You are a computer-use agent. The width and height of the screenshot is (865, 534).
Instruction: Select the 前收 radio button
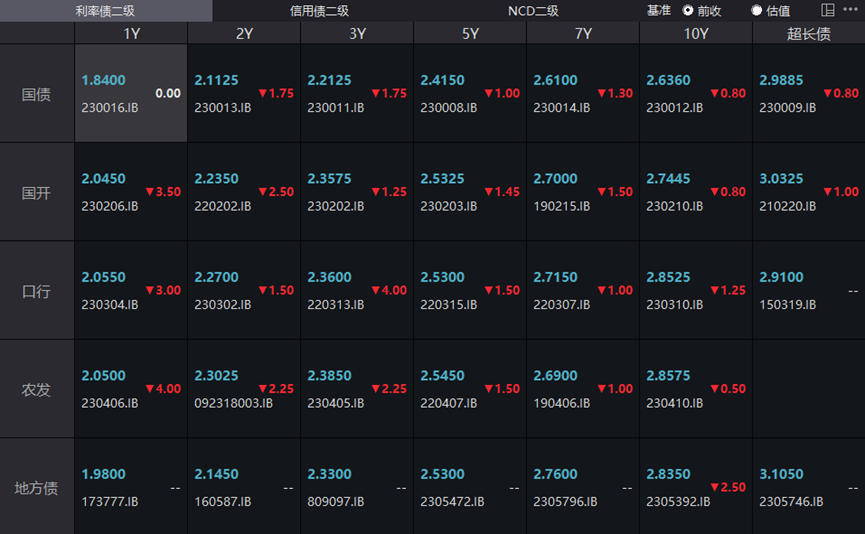pos(688,10)
